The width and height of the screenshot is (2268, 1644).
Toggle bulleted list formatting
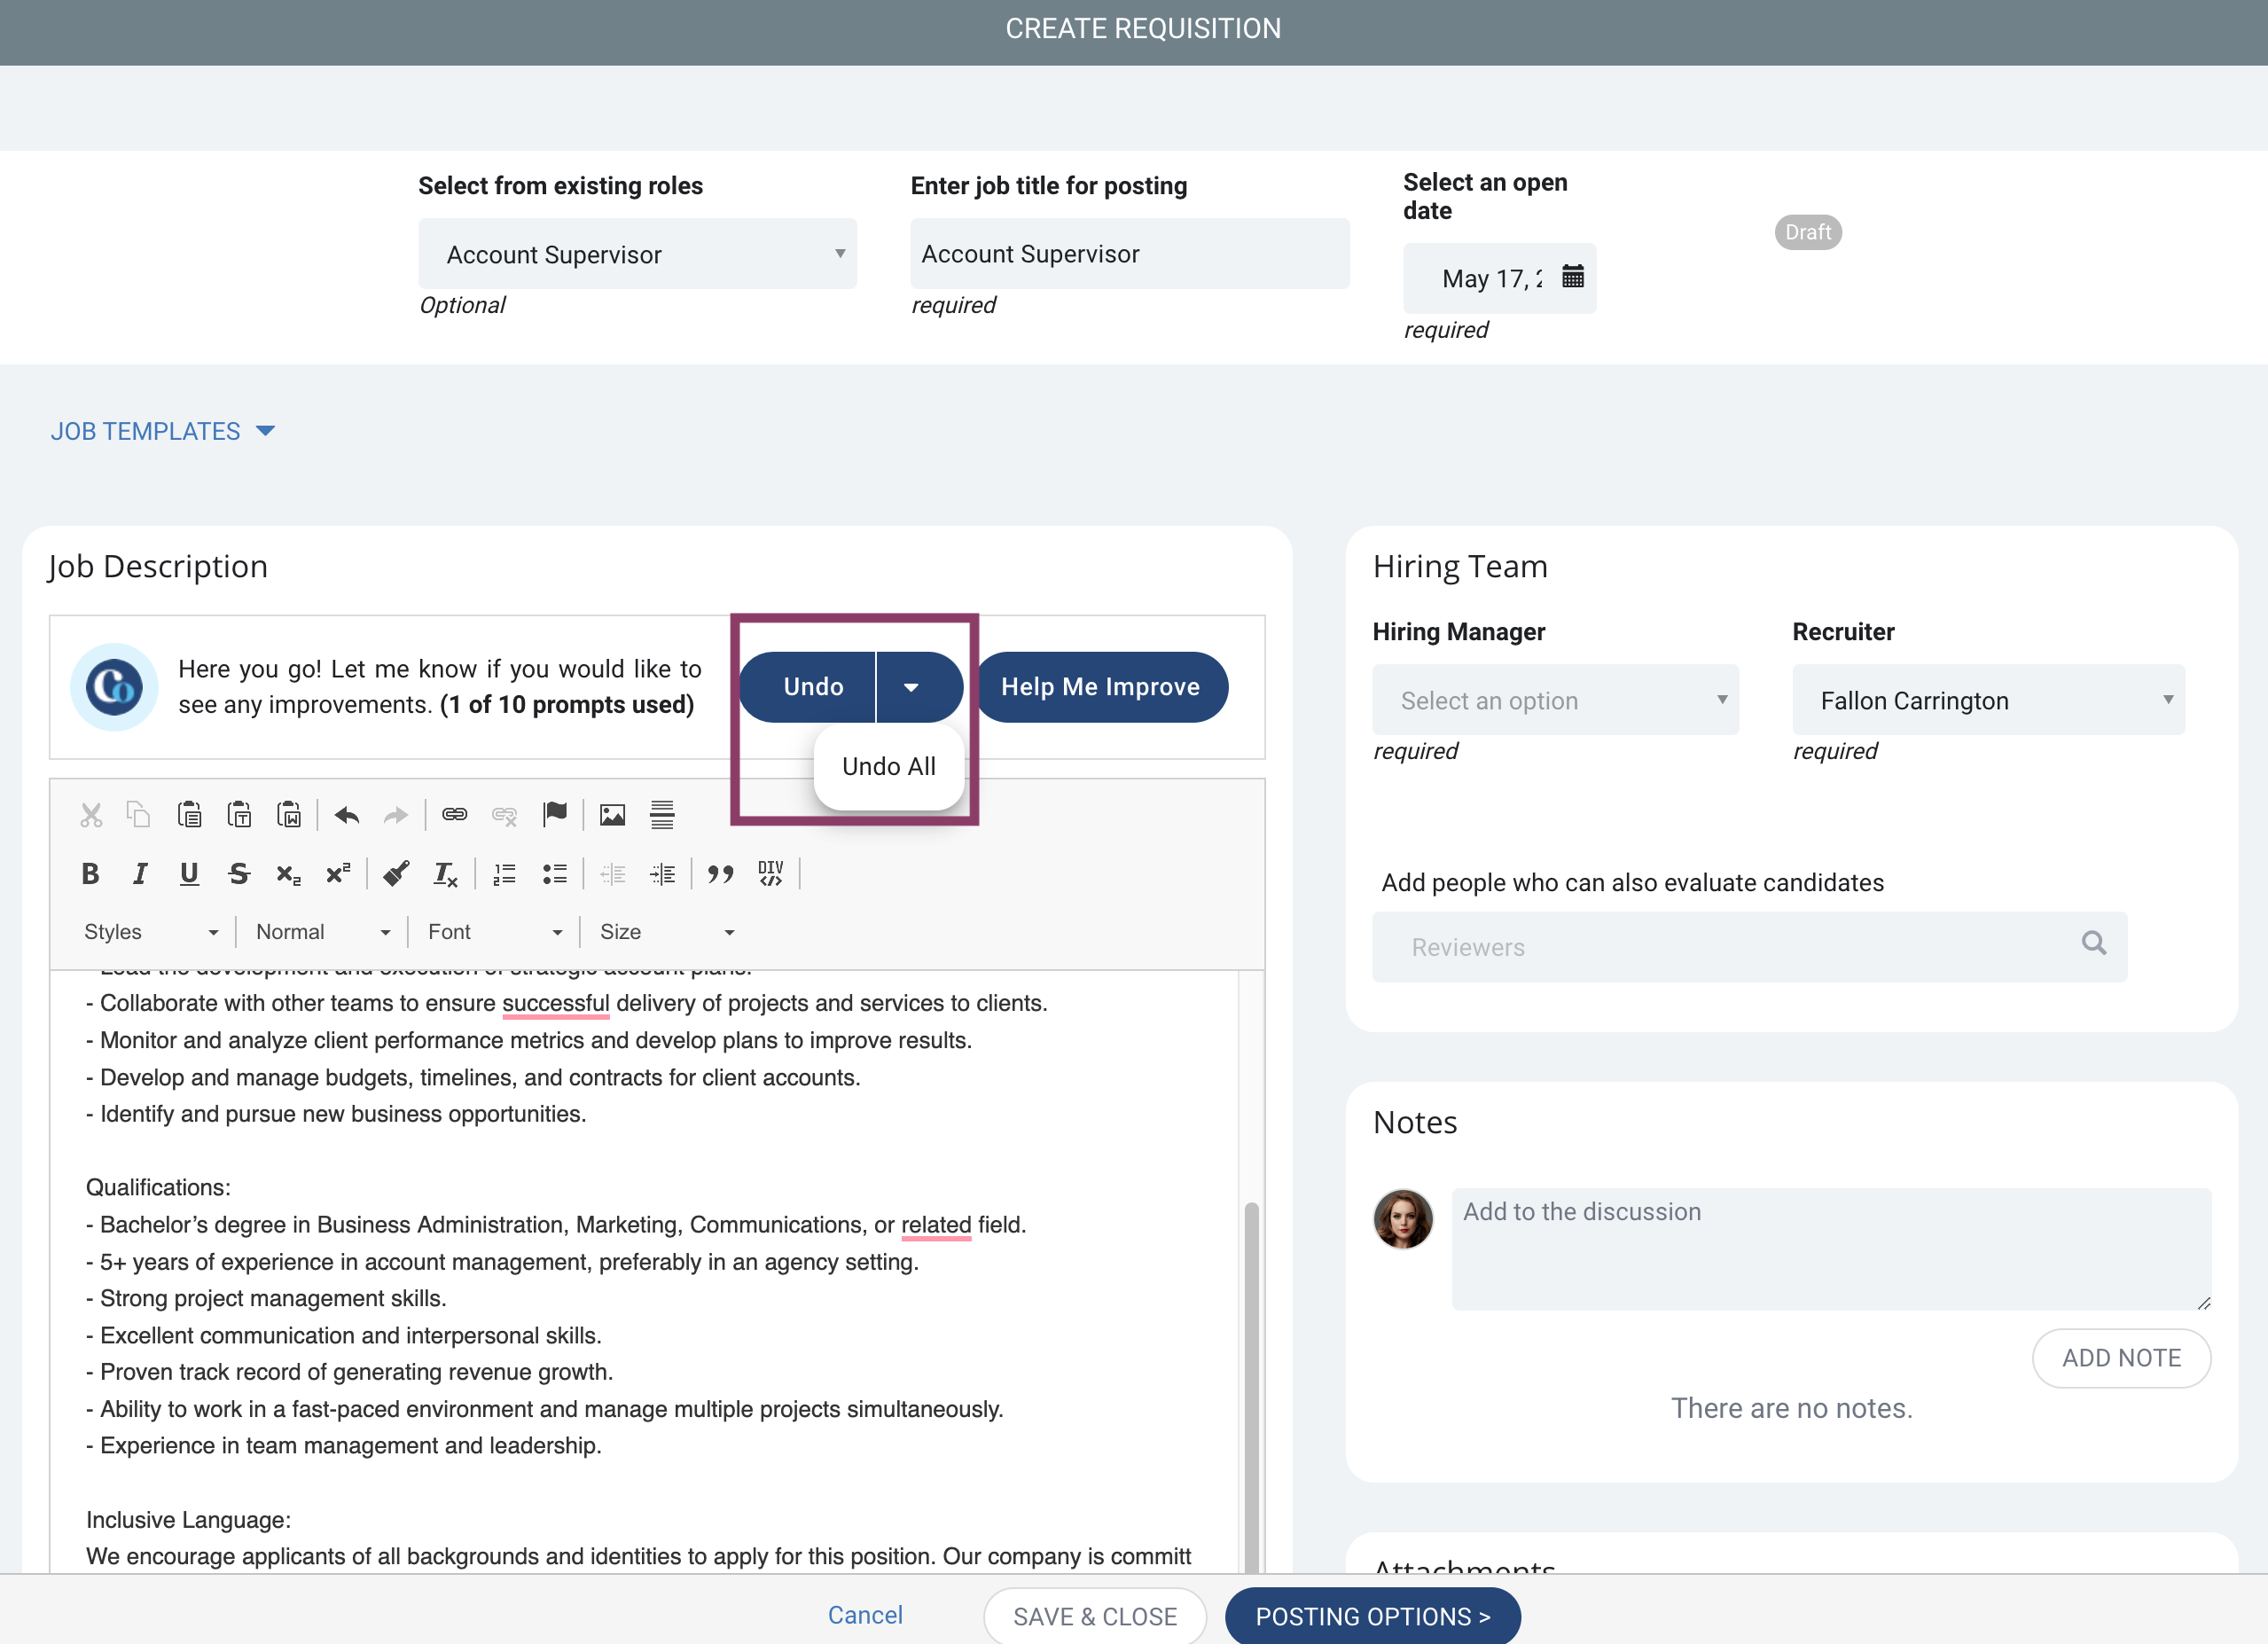(x=555, y=874)
